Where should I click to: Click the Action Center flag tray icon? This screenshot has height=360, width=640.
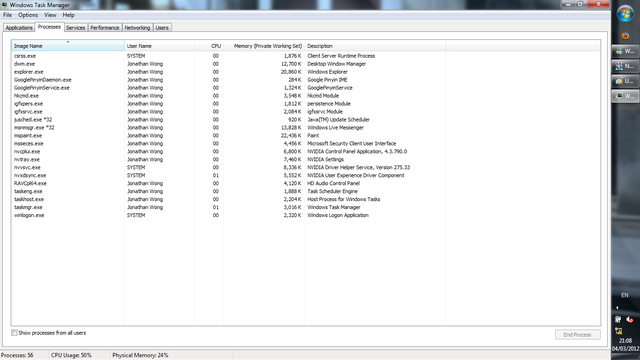(x=618, y=319)
